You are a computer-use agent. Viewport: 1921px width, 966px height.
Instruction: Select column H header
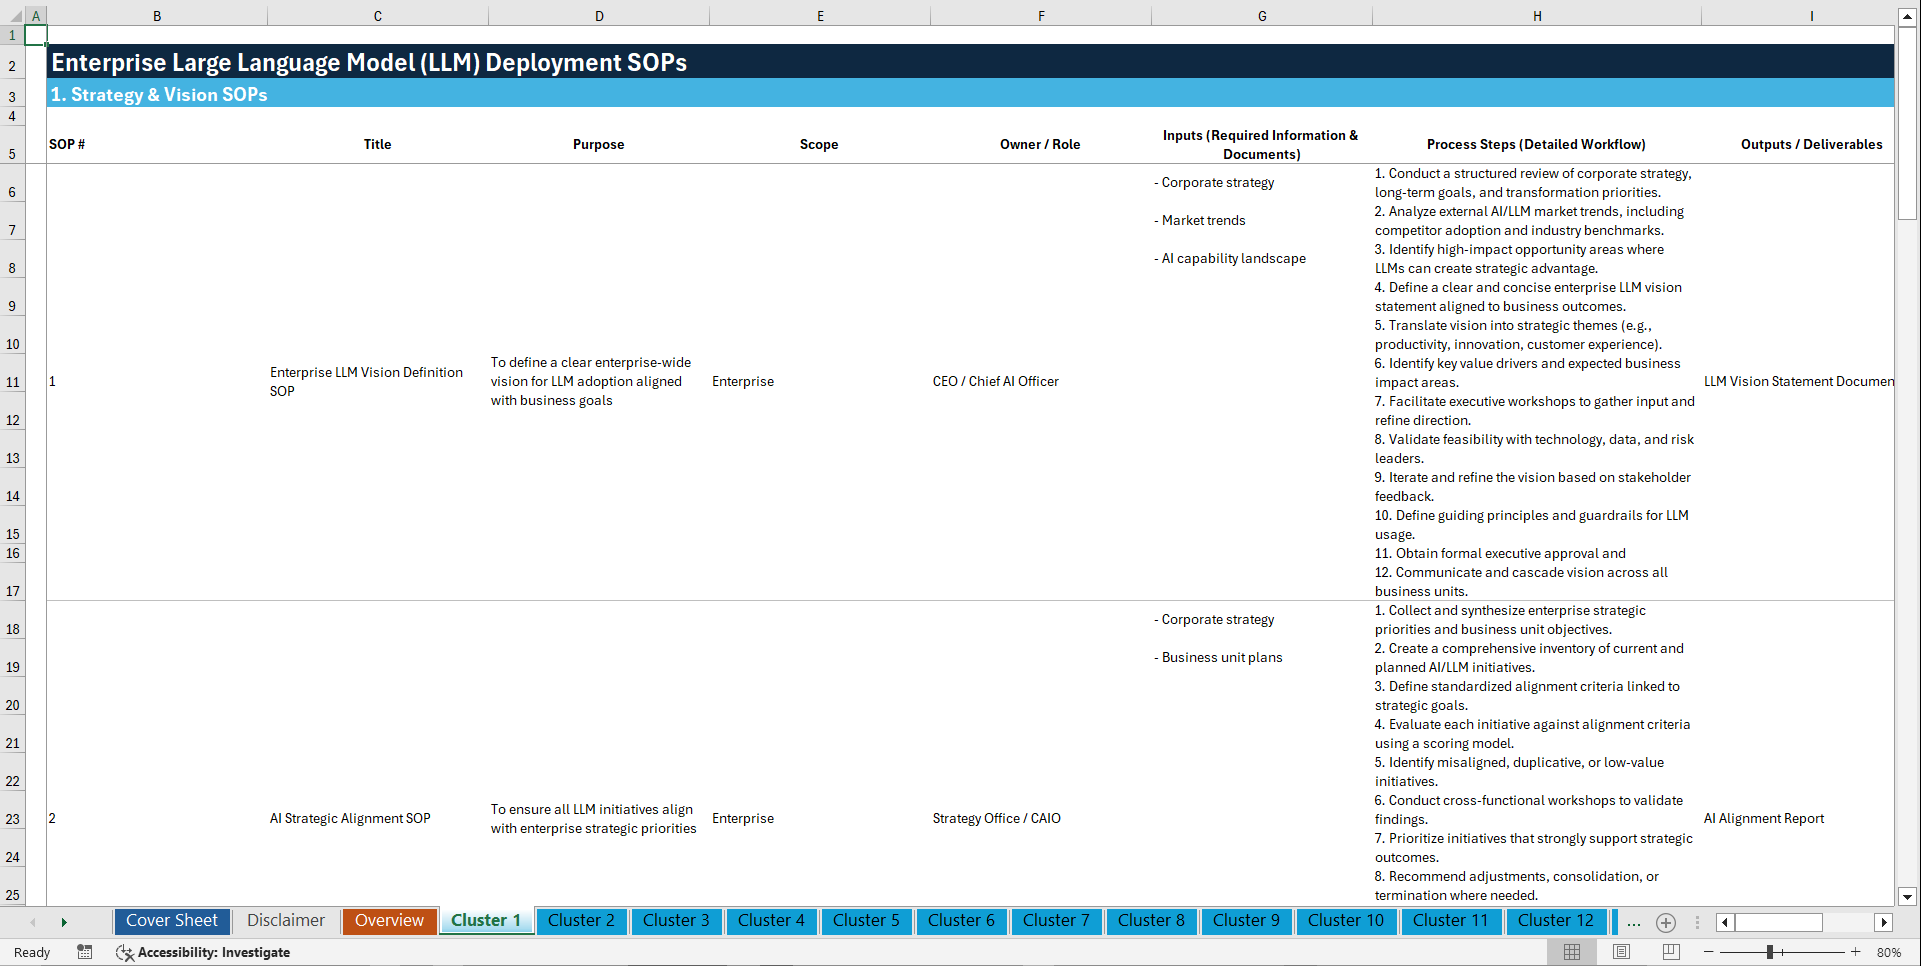tap(1537, 15)
